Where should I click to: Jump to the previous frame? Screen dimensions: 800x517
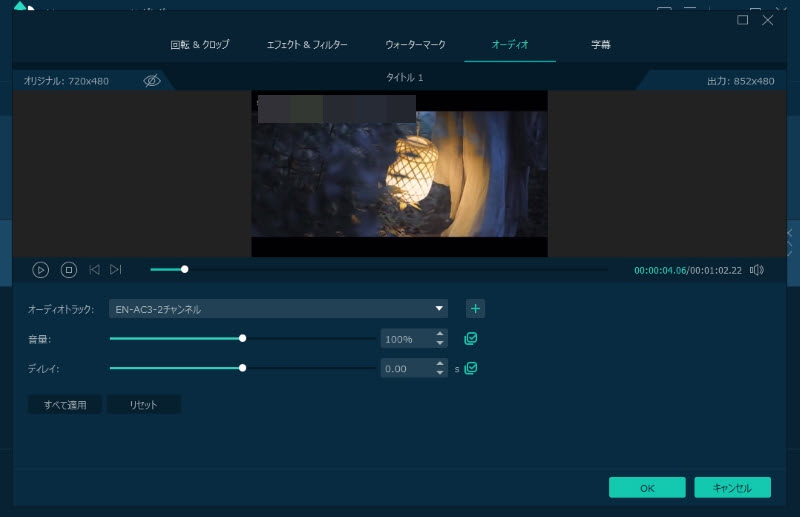coord(94,269)
